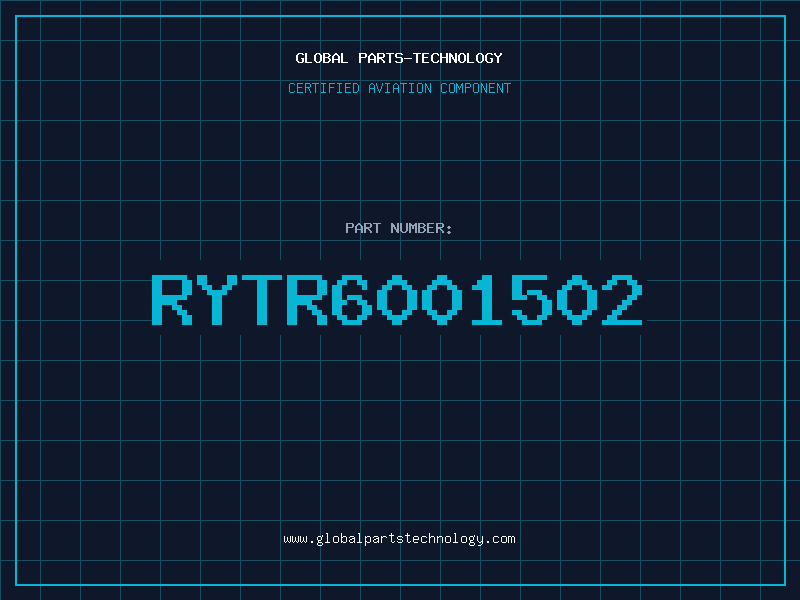Viewport: 800px width, 600px height.
Task: Select the CERTIFIED AVIATION COMPONENT subtitle
Action: 399,88
